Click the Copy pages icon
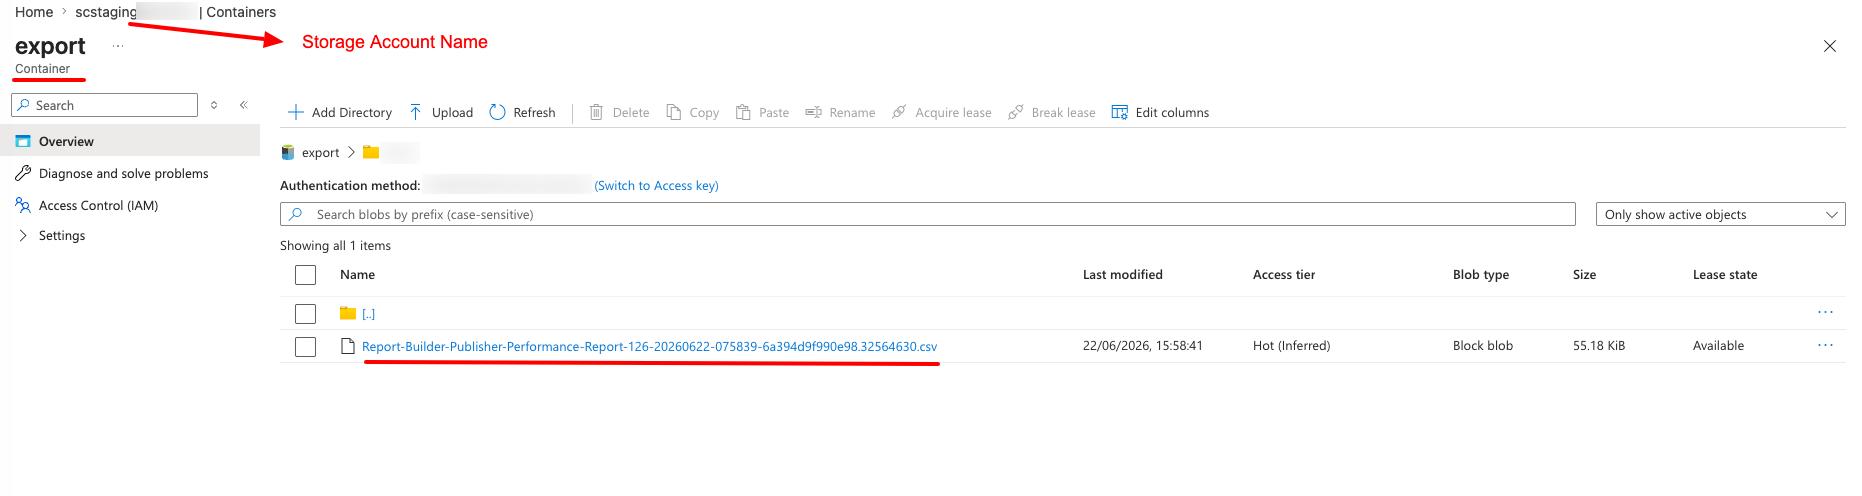1862x496 pixels. pyautogui.click(x=674, y=112)
